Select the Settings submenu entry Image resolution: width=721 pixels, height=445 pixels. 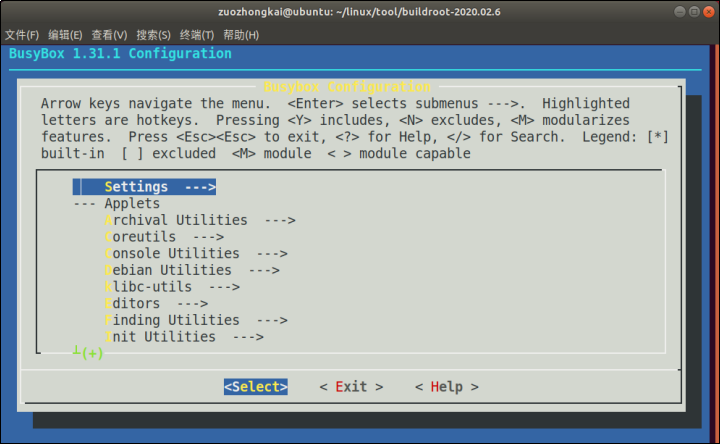(144, 187)
